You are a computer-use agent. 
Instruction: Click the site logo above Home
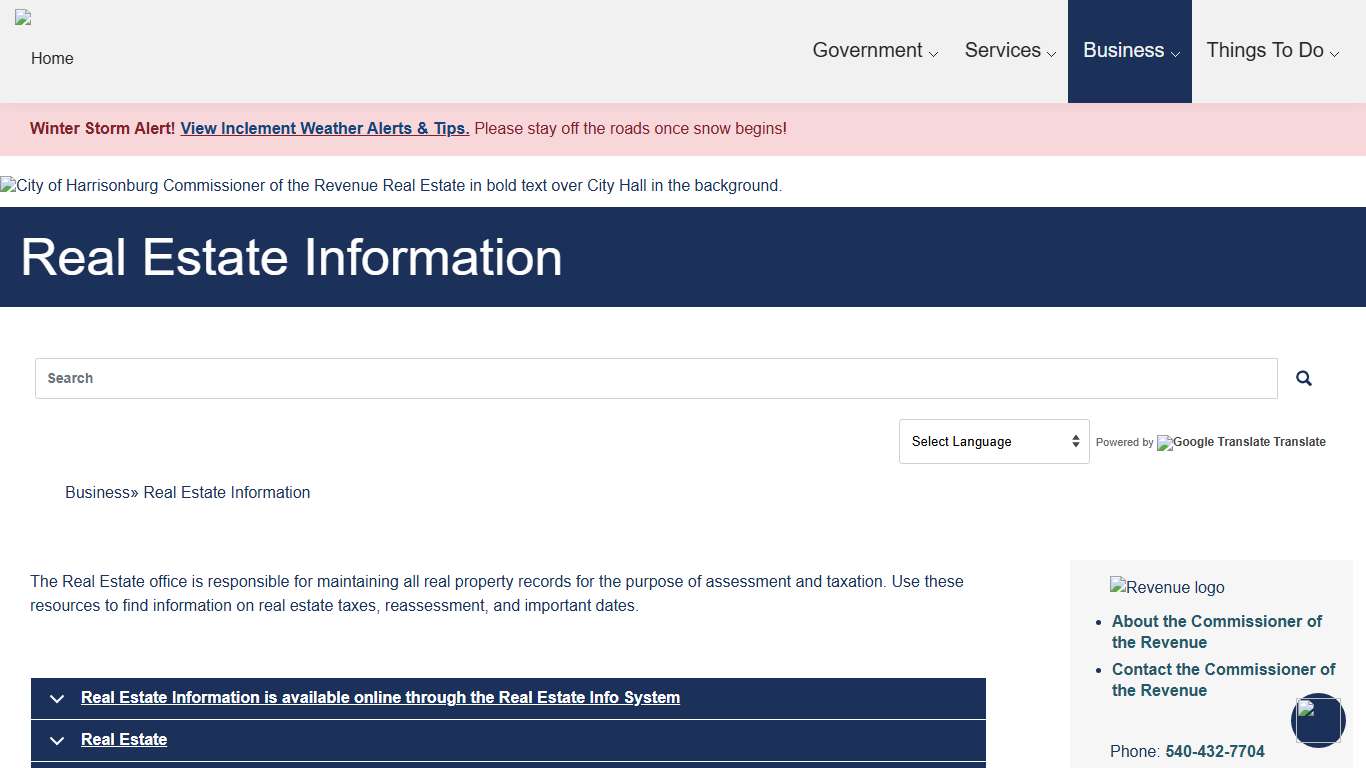[x=23, y=18]
